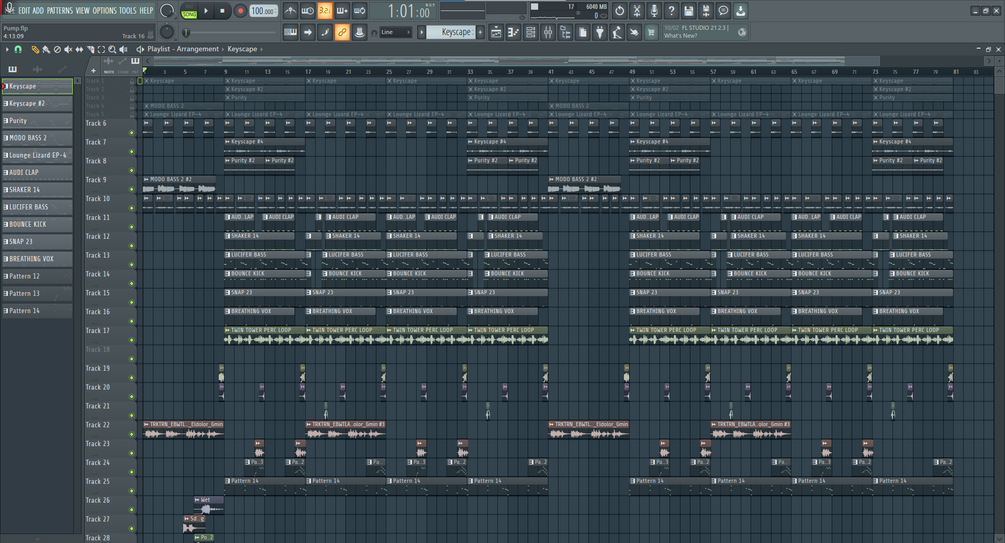Select the Mute tool in Playlist toolbar
This screenshot has height=543, width=1005.
coord(68,49)
